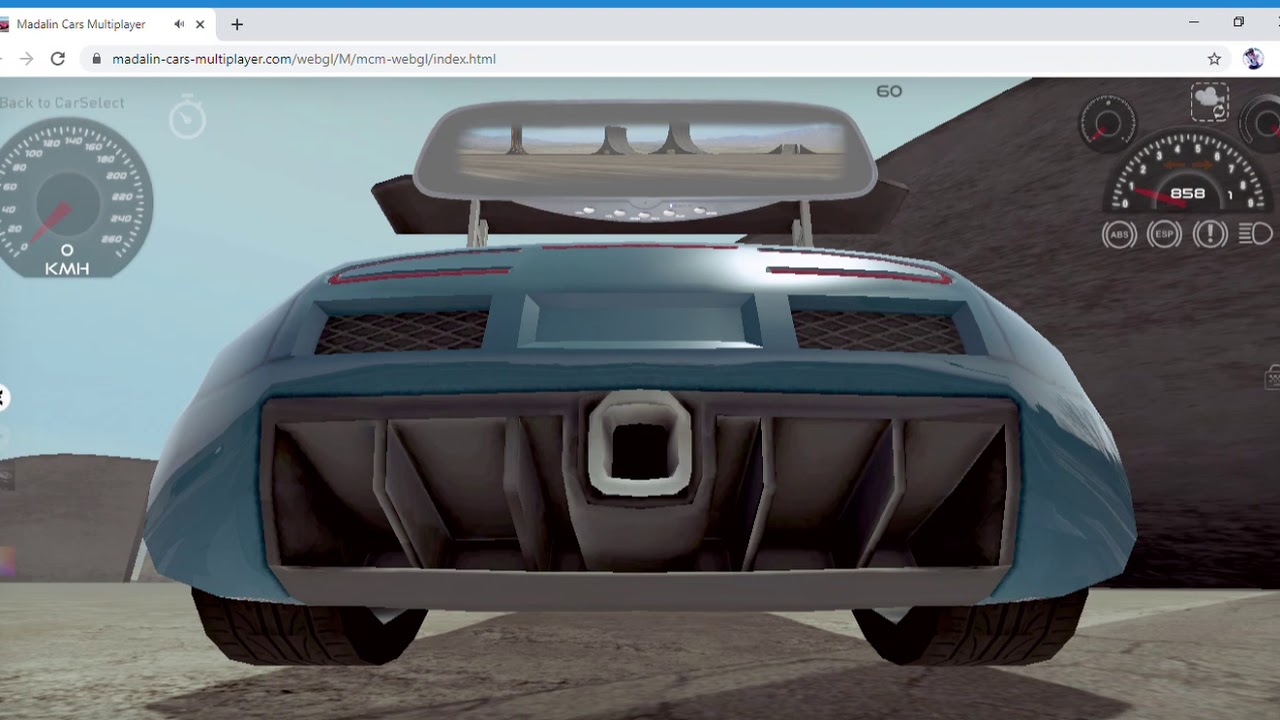
Task: Close the Madalin Cars Multiplayer tab
Action: coord(201,24)
